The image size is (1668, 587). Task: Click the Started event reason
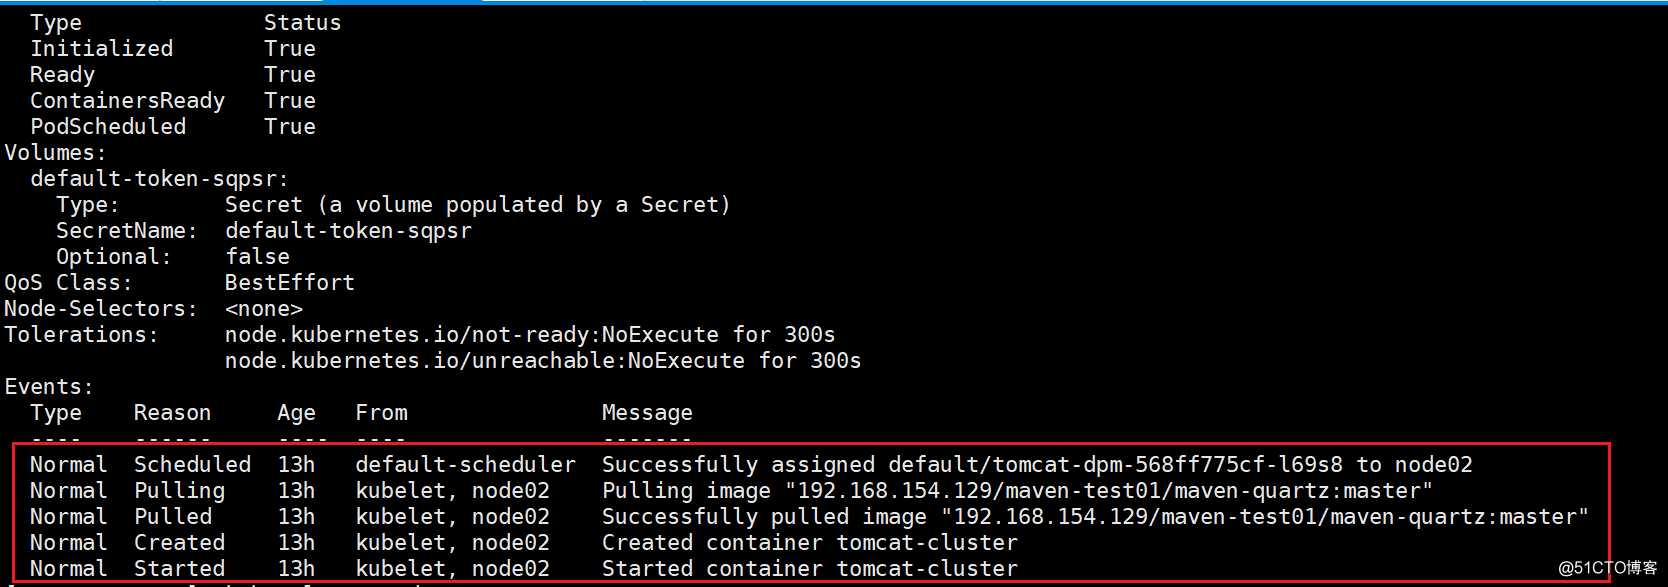[x=179, y=569]
